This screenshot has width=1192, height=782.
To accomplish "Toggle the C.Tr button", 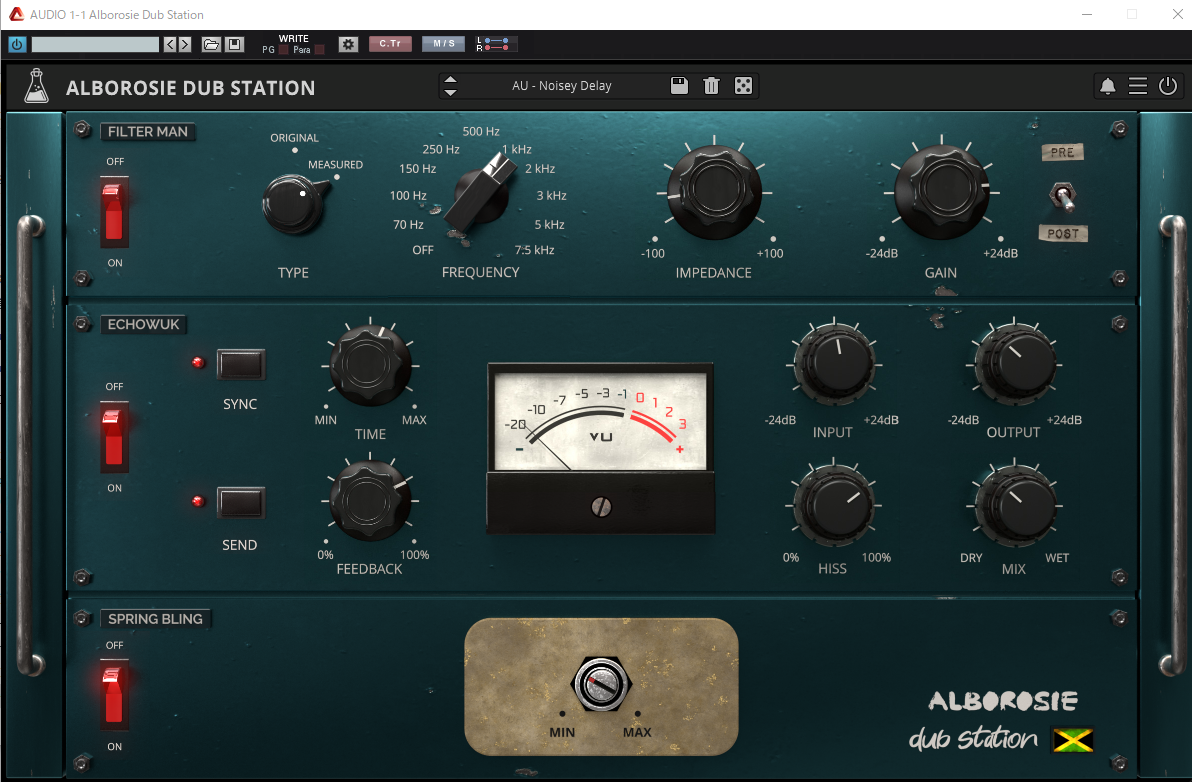I will (390, 44).
